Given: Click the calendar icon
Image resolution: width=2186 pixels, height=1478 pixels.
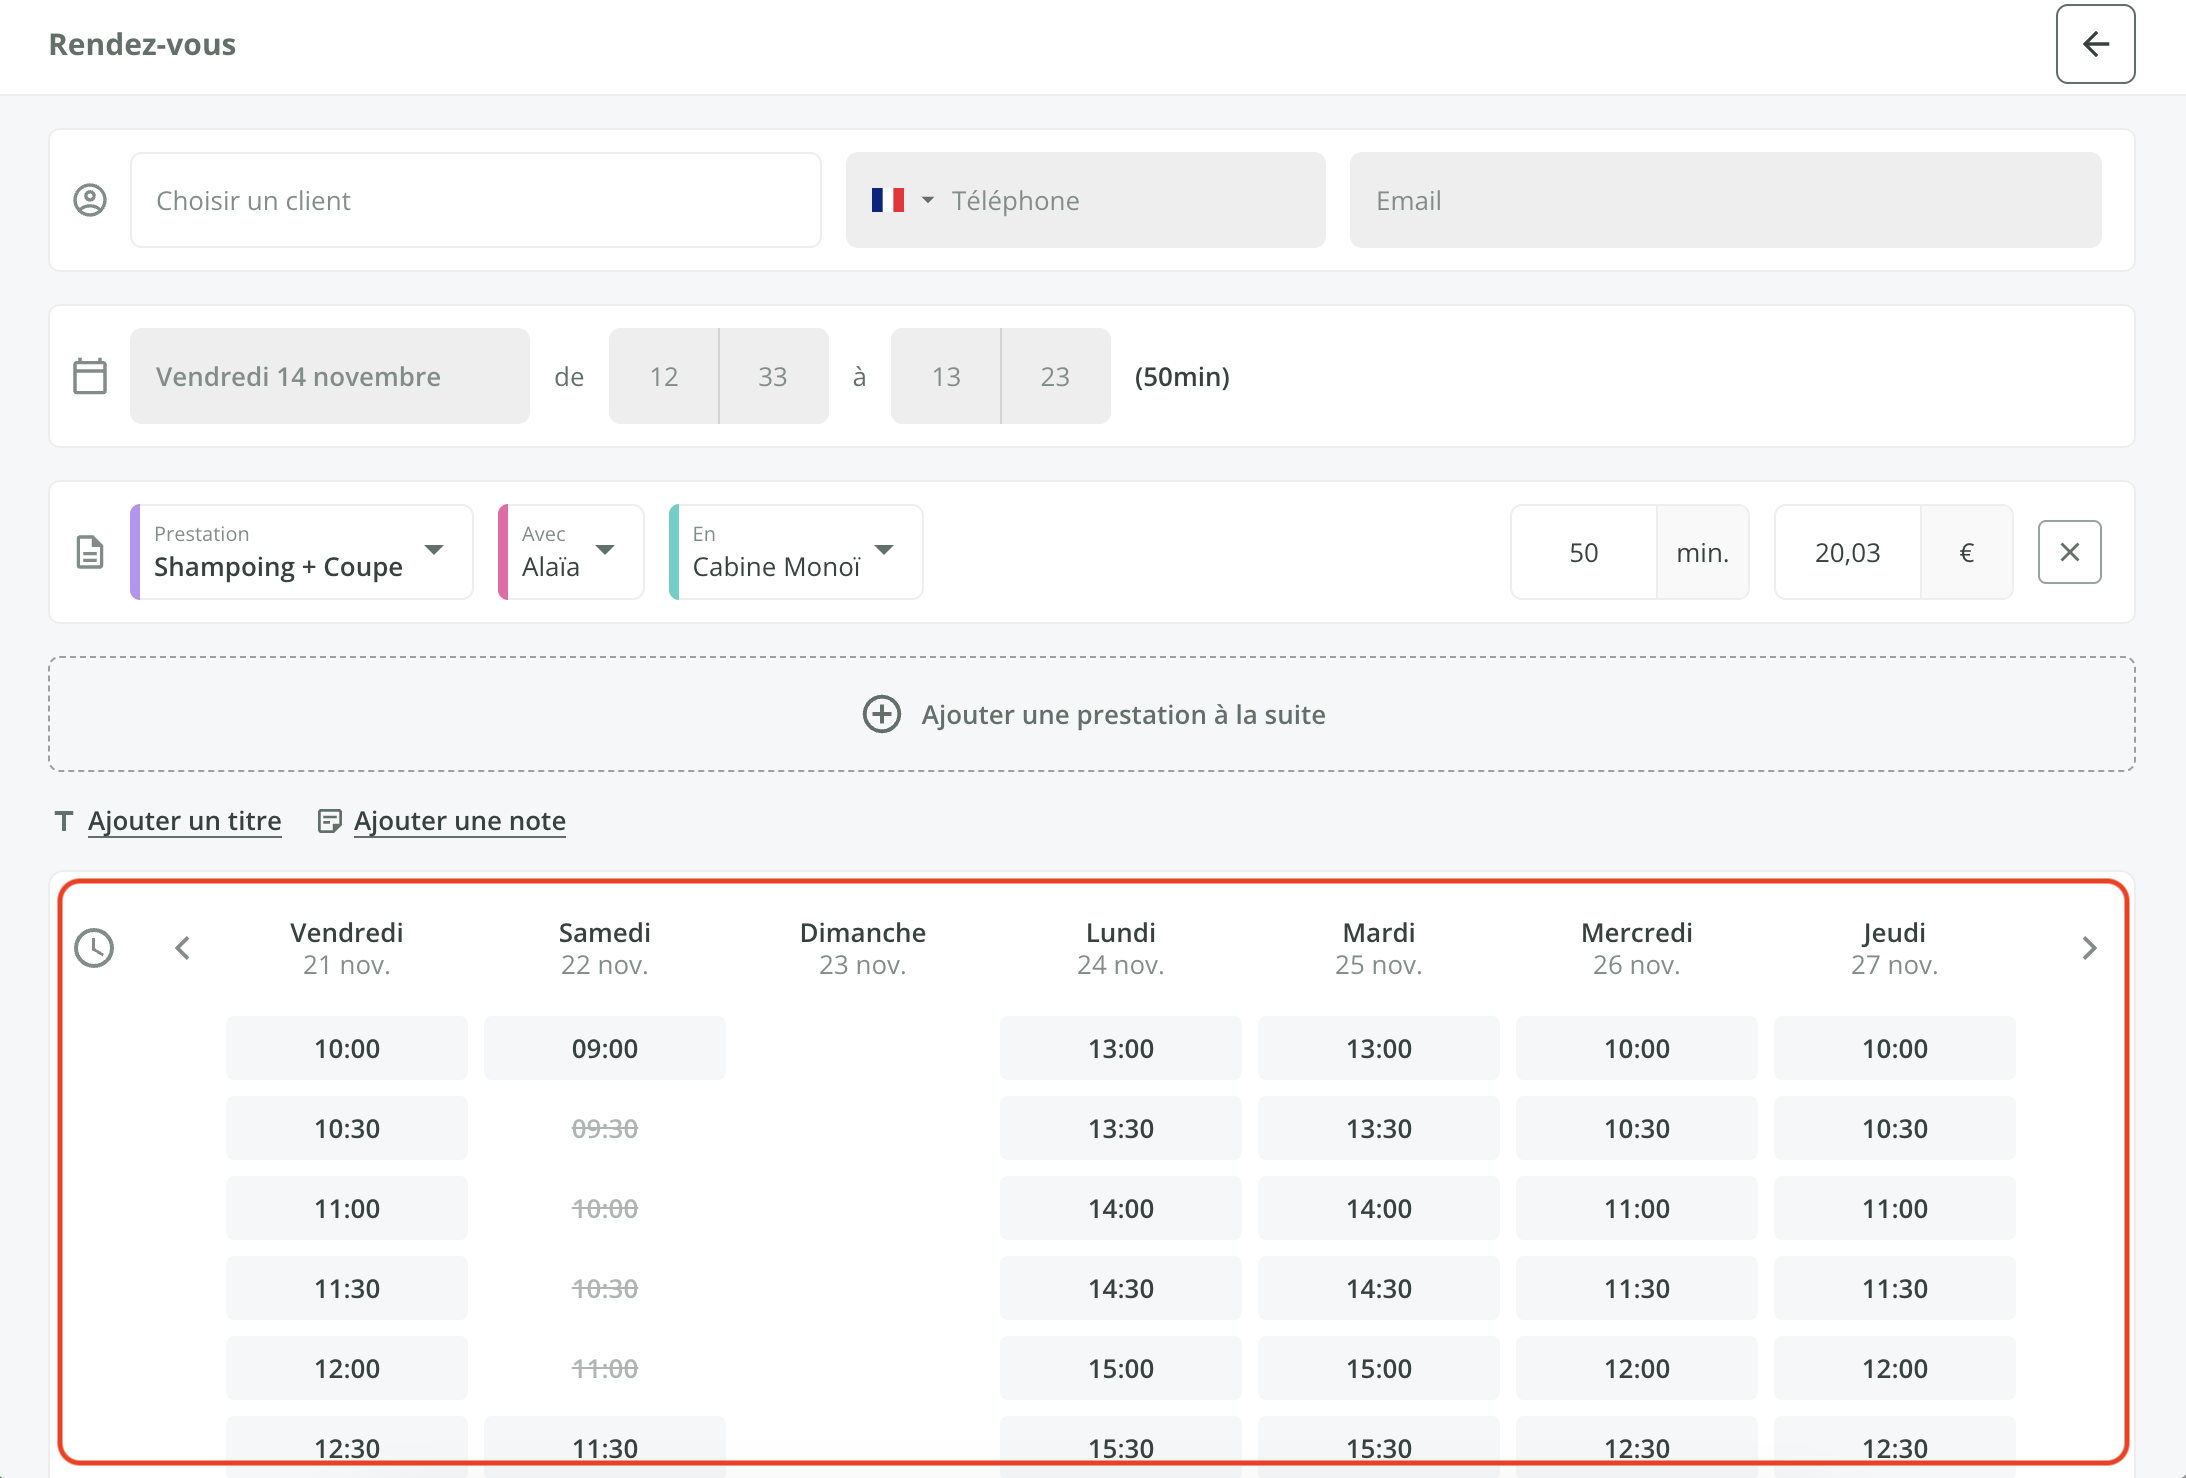Looking at the screenshot, I should [x=90, y=376].
